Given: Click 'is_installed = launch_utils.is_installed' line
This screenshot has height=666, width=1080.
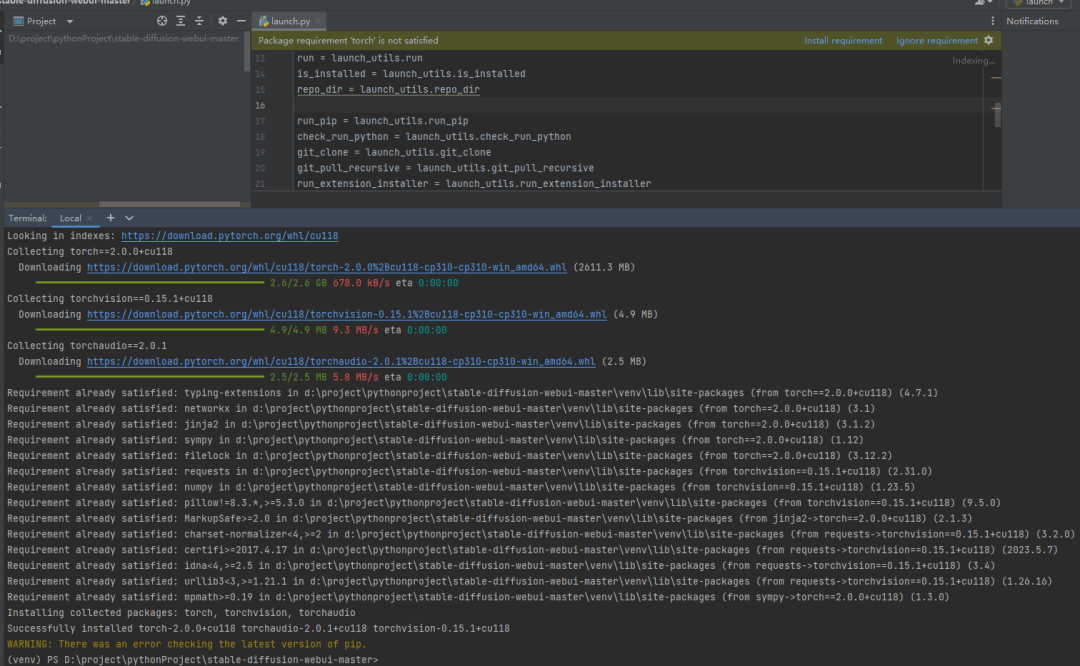Looking at the screenshot, I should (x=411, y=74).
